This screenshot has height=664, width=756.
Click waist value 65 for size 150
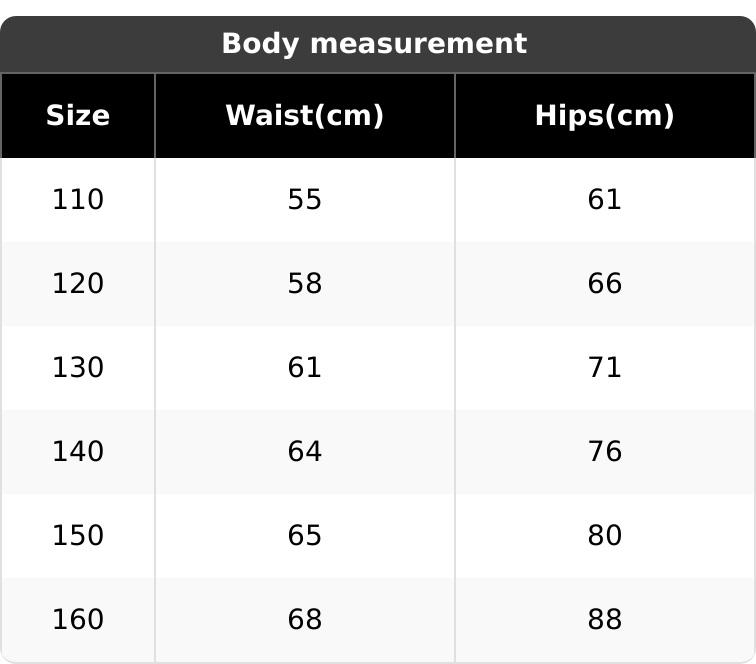click(304, 536)
